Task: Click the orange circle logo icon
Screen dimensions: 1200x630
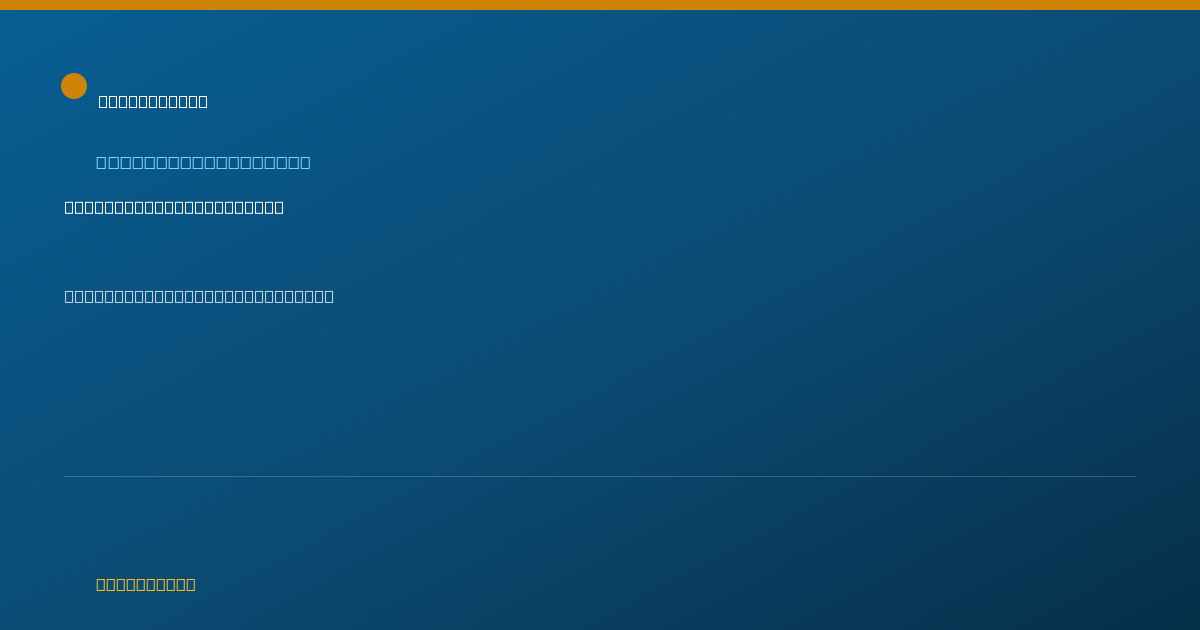Action: (x=74, y=86)
